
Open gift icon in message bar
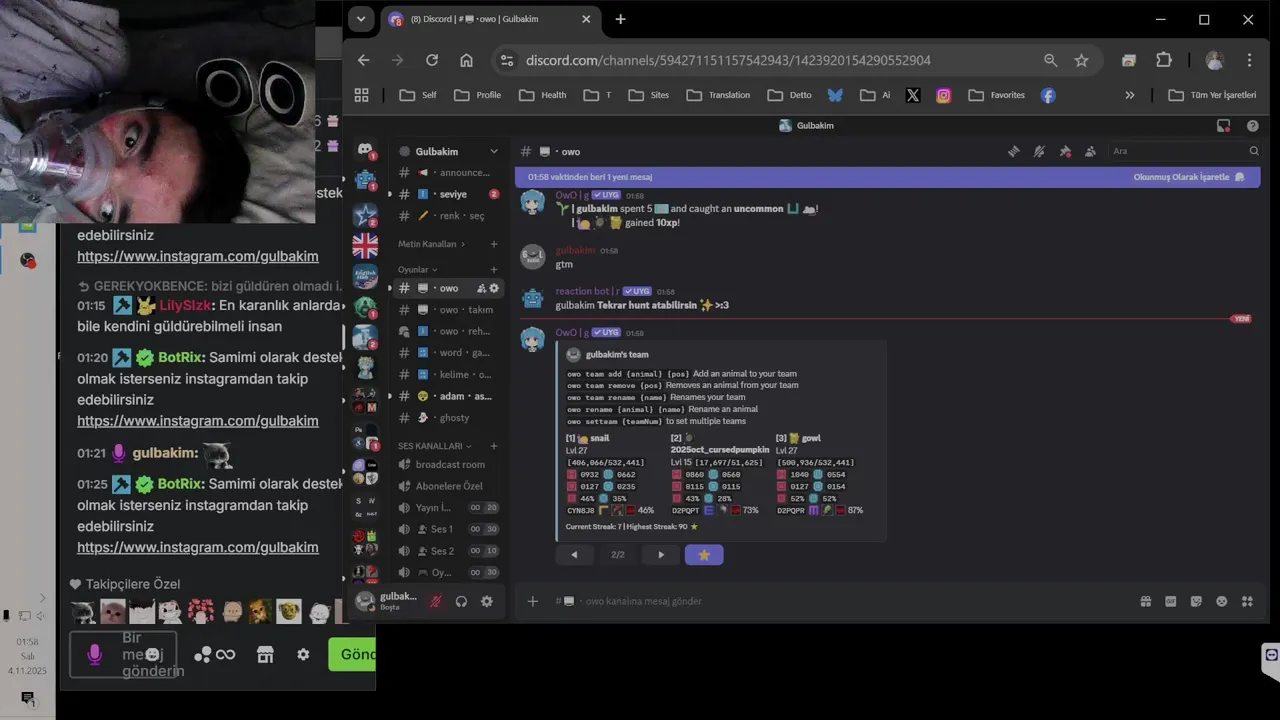tap(1145, 601)
